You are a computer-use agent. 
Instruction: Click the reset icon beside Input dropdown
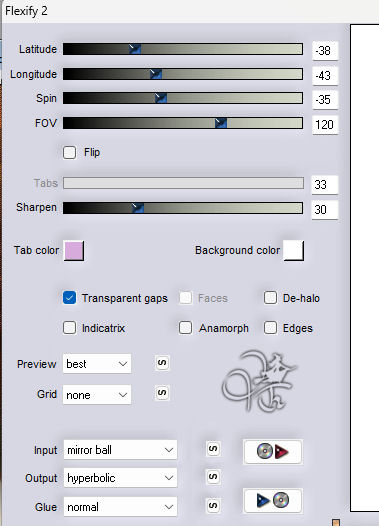[x=213, y=449]
